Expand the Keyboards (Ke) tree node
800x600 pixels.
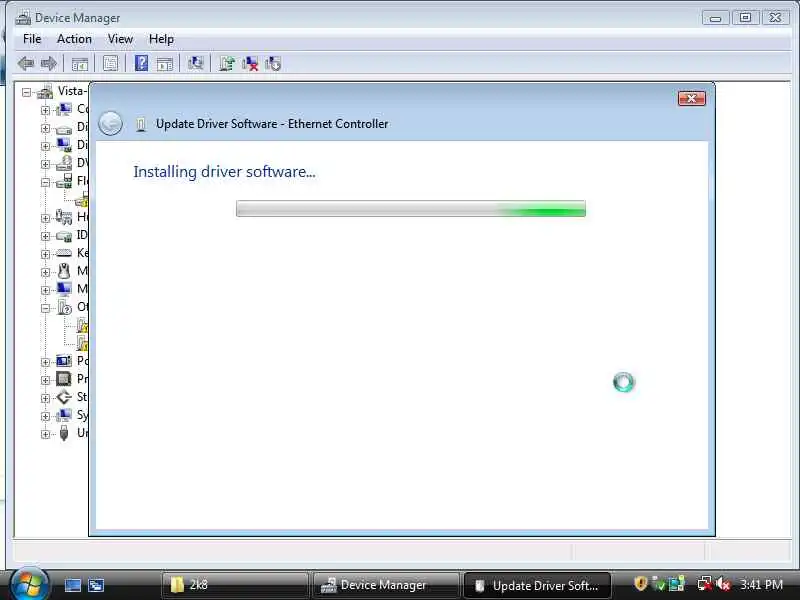point(45,254)
